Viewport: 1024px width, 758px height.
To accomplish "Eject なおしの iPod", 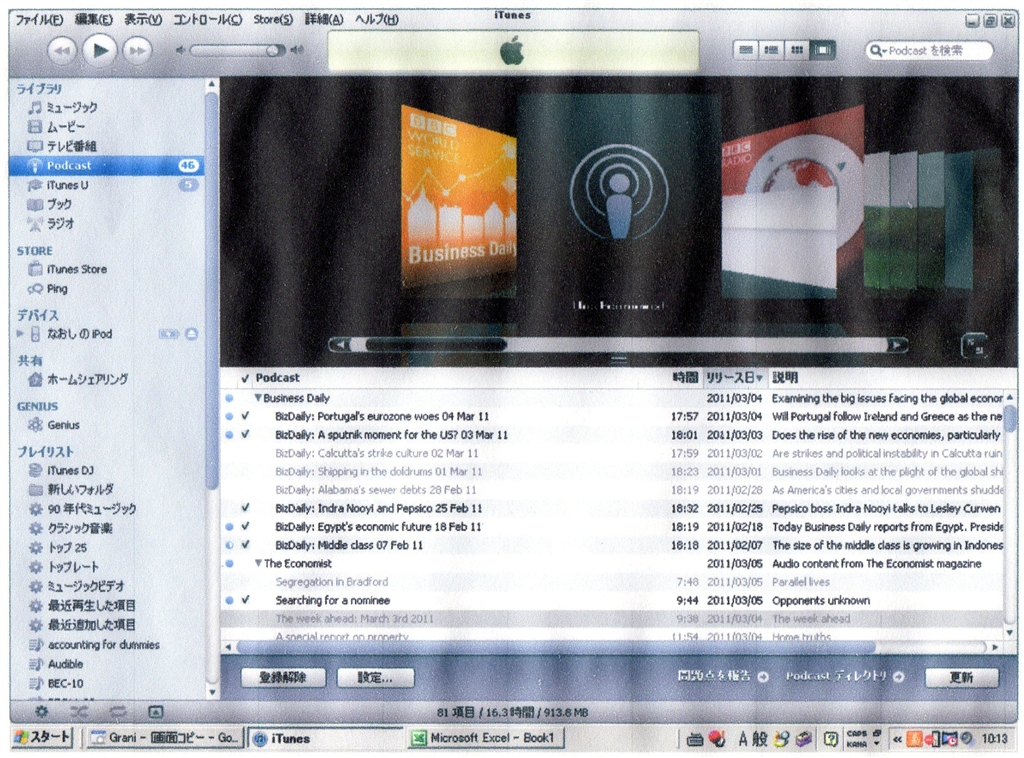I will 191,334.
